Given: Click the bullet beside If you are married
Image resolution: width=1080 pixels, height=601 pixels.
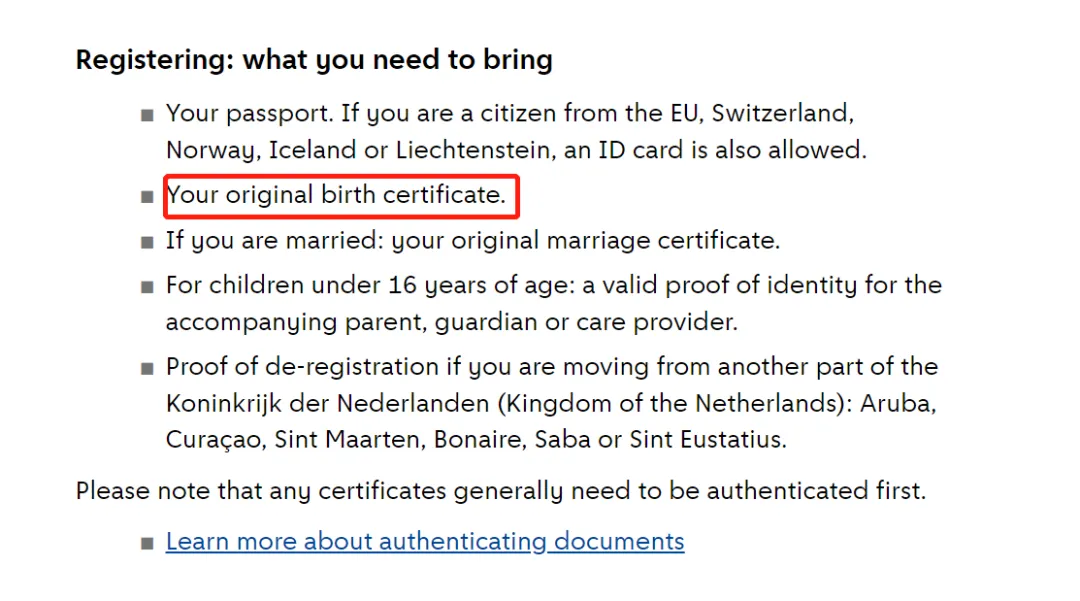Looking at the screenshot, I should coord(147,242).
